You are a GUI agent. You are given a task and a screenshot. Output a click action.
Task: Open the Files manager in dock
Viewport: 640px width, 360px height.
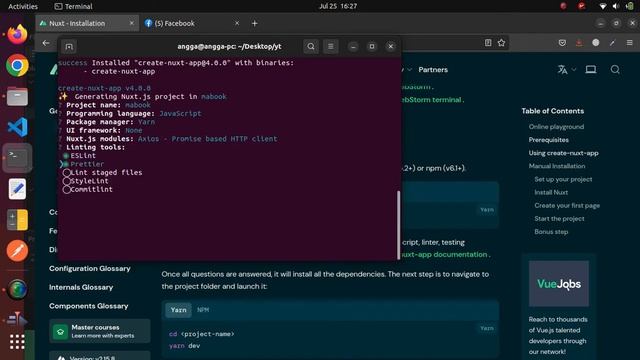tap(17, 97)
